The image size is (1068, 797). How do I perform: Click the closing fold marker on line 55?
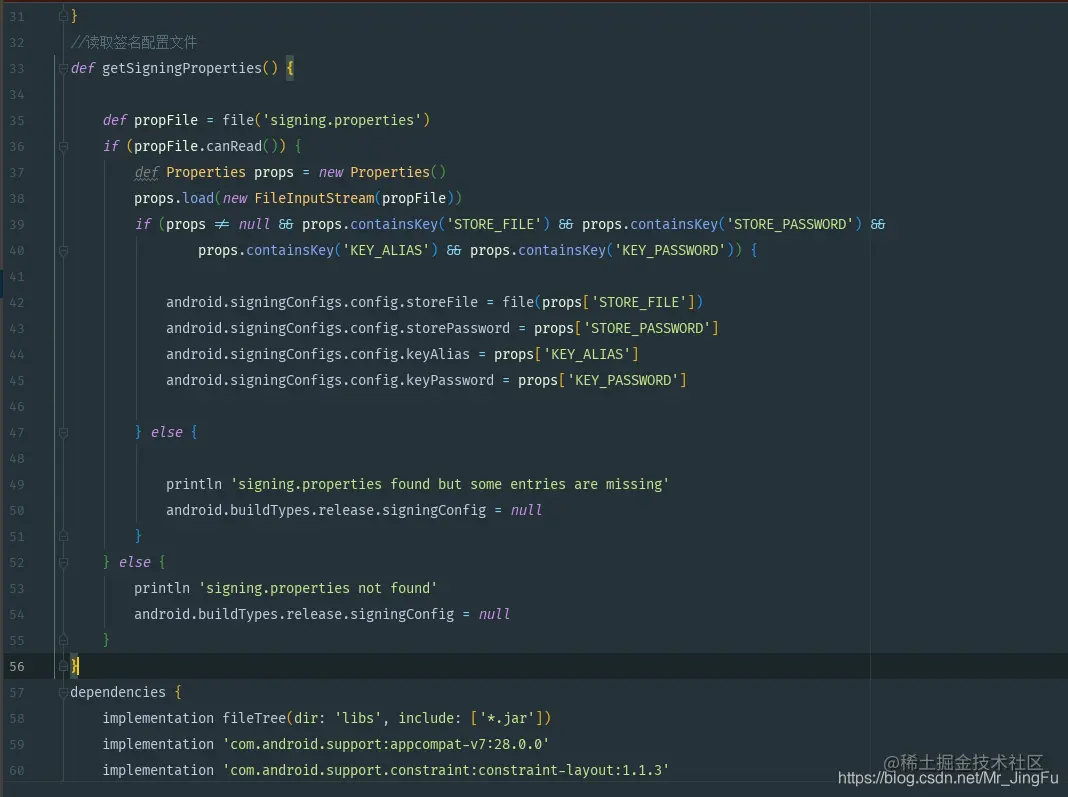tap(63, 640)
